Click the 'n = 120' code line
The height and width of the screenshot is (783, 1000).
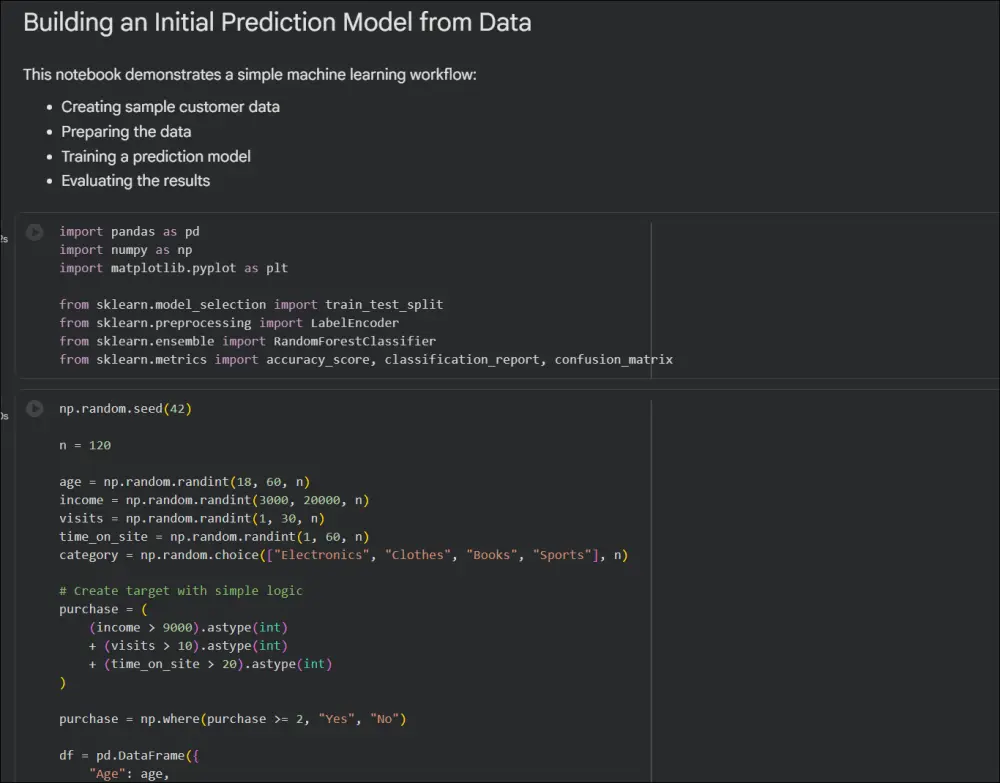pyautogui.click(x=85, y=445)
